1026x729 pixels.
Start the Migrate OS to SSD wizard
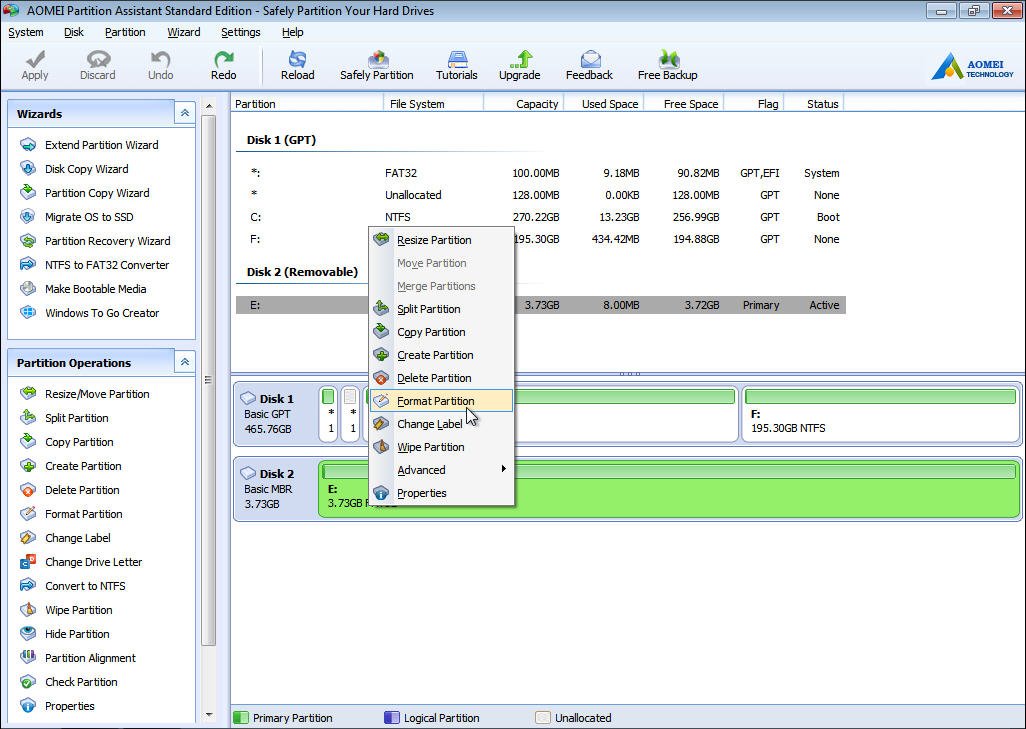click(88, 217)
